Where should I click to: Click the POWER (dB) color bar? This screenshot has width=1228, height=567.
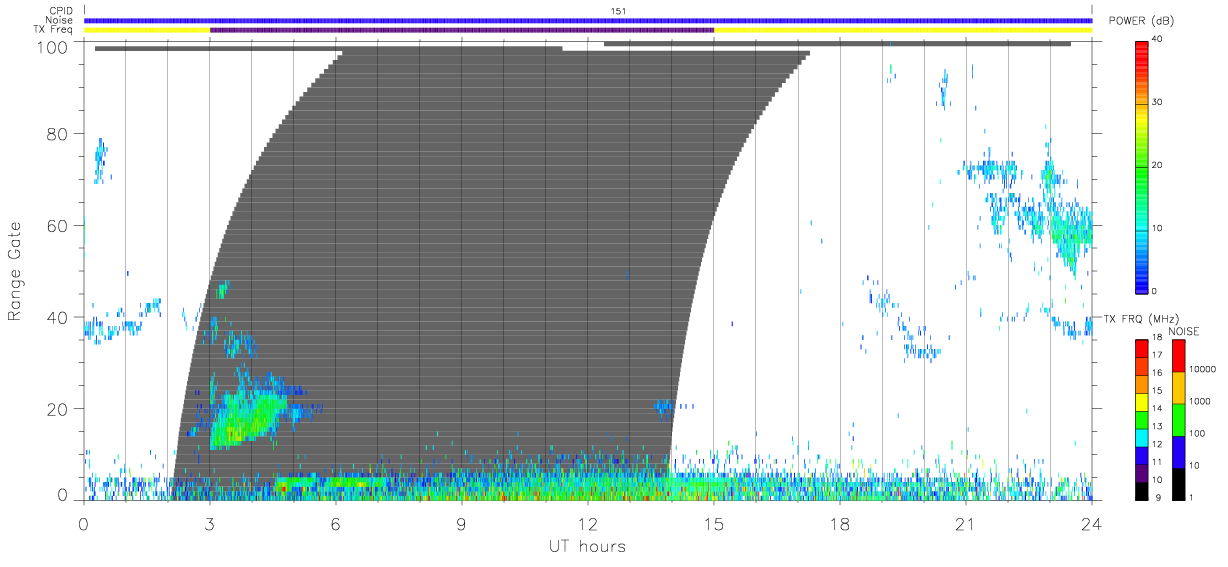1141,165
